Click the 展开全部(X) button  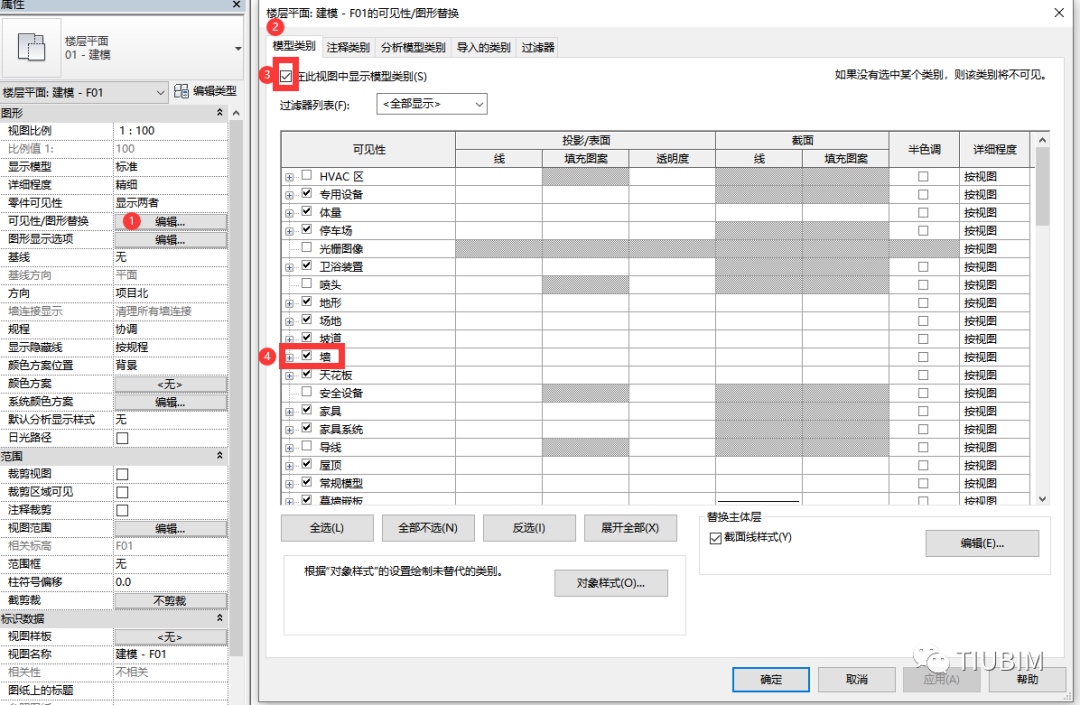click(630, 528)
